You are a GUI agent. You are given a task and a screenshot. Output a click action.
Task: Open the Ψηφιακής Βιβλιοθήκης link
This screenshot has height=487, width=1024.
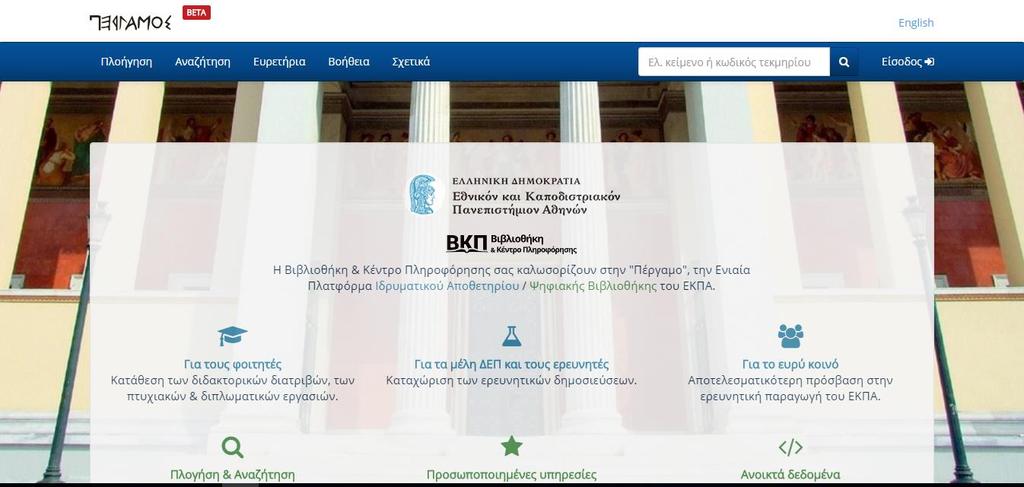pyautogui.click(x=593, y=286)
